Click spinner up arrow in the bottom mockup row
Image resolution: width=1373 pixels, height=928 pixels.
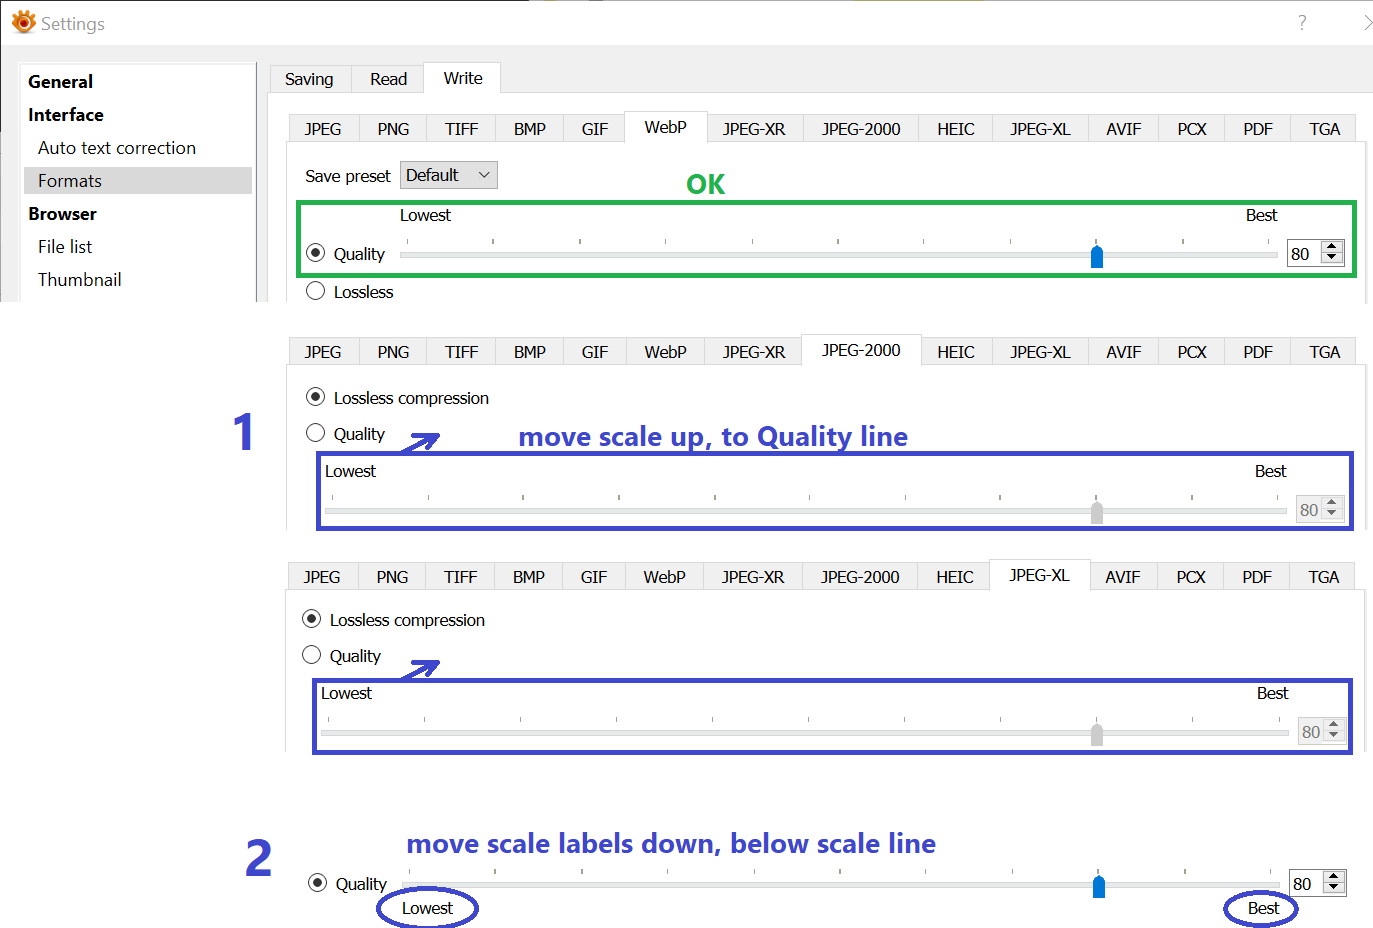[x=1334, y=877]
